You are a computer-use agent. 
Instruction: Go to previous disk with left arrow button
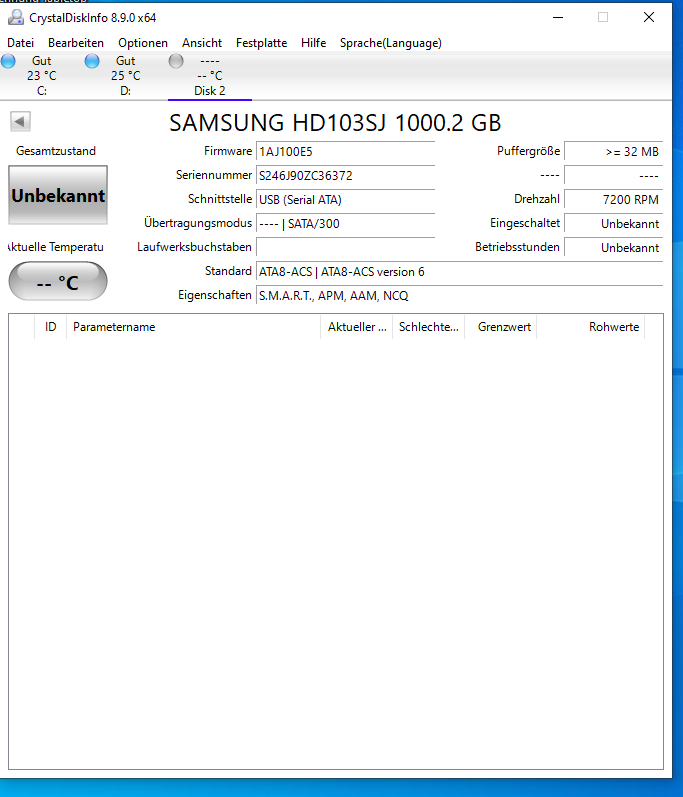pyautogui.click(x=20, y=121)
